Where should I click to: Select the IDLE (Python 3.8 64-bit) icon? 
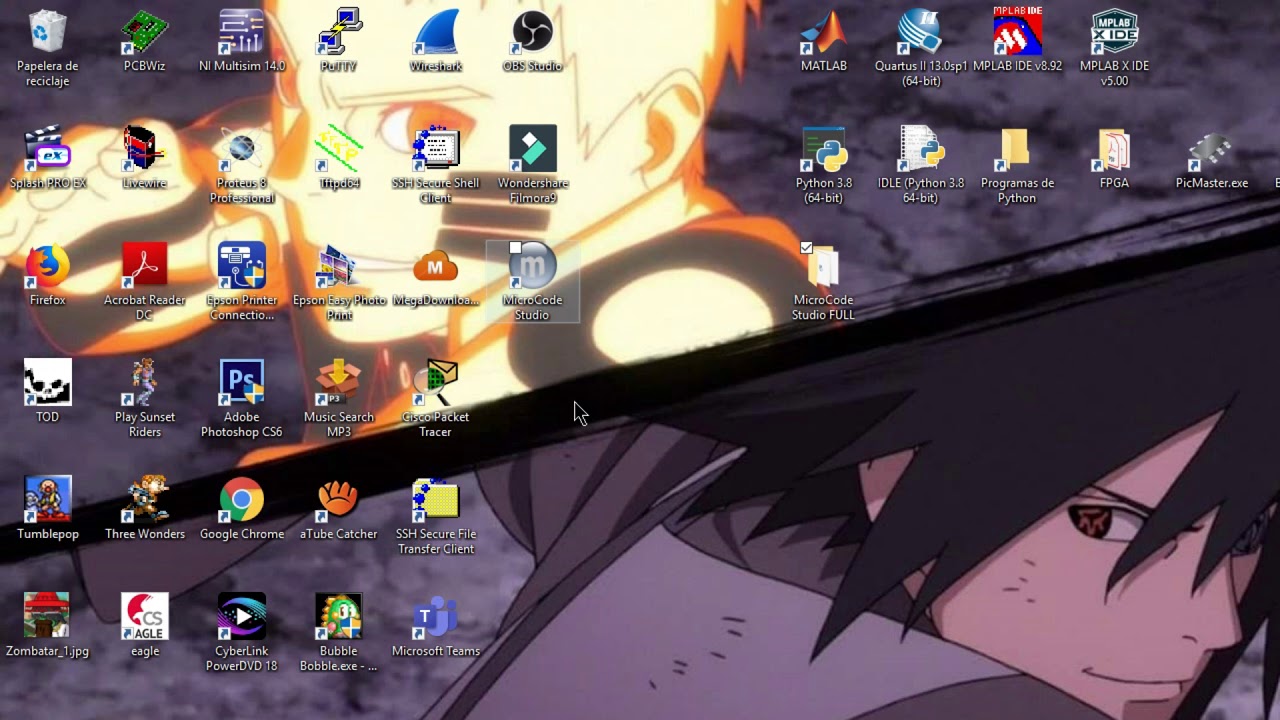click(x=920, y=149)
